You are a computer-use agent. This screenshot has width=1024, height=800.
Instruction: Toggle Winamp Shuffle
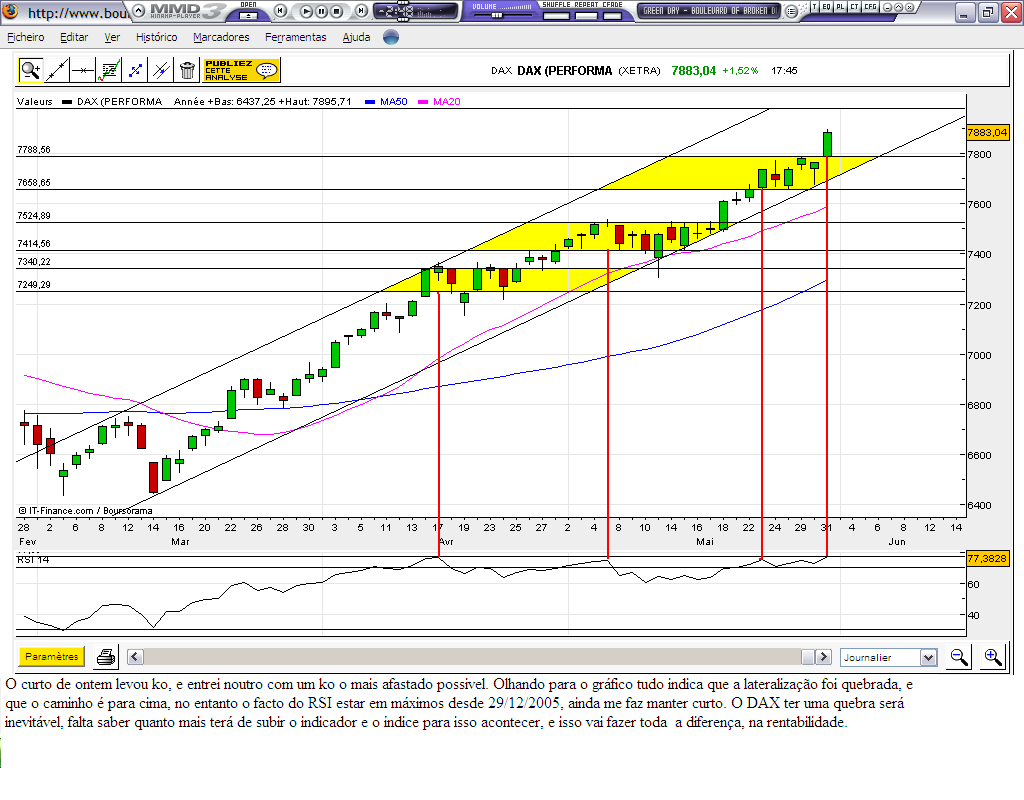pos(556,14)
